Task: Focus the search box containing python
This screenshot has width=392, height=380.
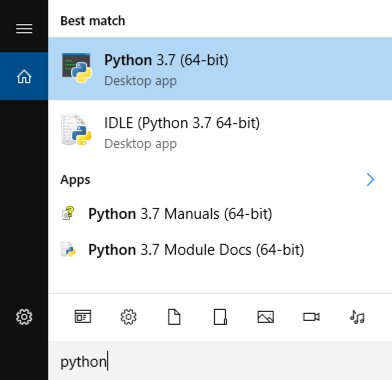Action: click(x=220, y=361)
